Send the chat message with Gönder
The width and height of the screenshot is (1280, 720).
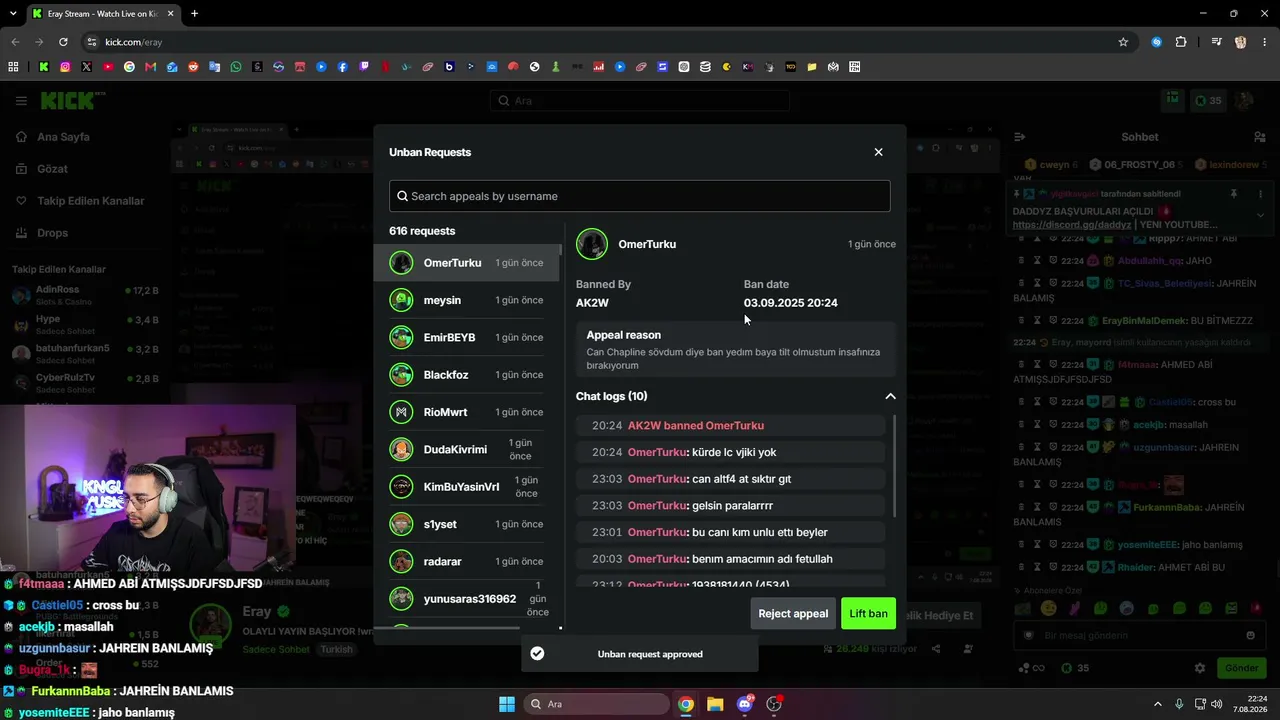[x=1242, y=668]
